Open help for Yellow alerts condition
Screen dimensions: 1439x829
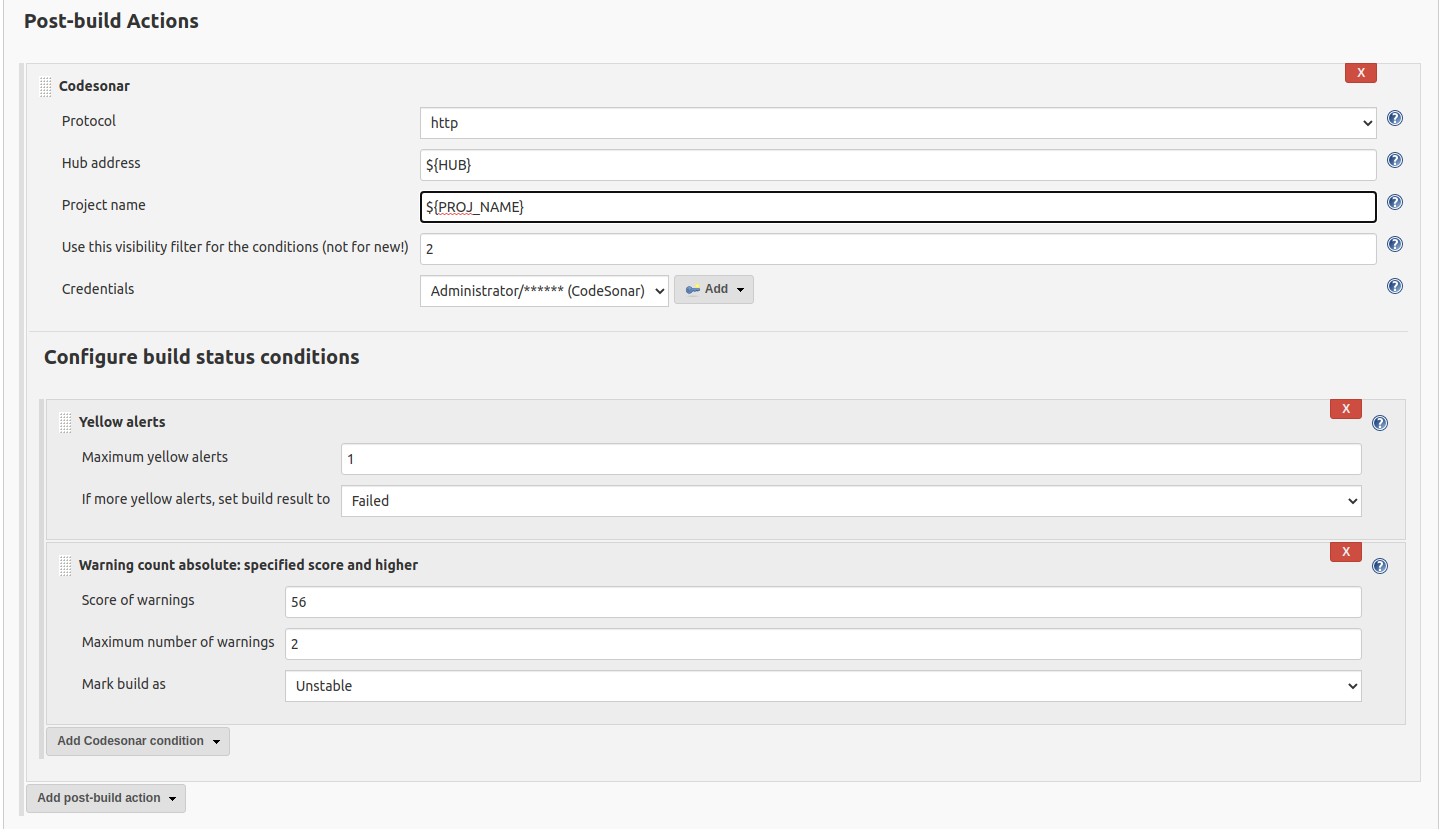[1380, 423]
